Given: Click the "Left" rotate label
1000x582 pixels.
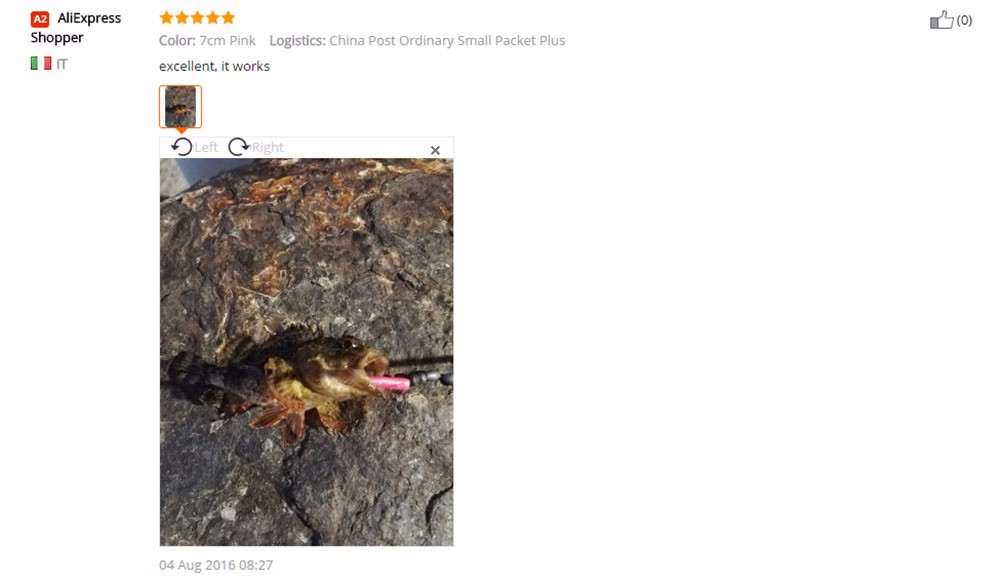Looking at the screenshot, I should point(206,148).
